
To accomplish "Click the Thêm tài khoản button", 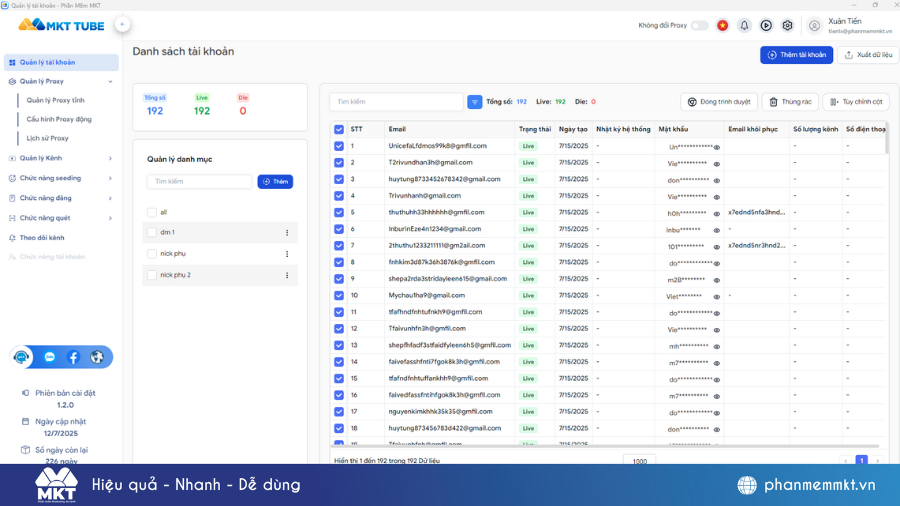I will [796, 55].
